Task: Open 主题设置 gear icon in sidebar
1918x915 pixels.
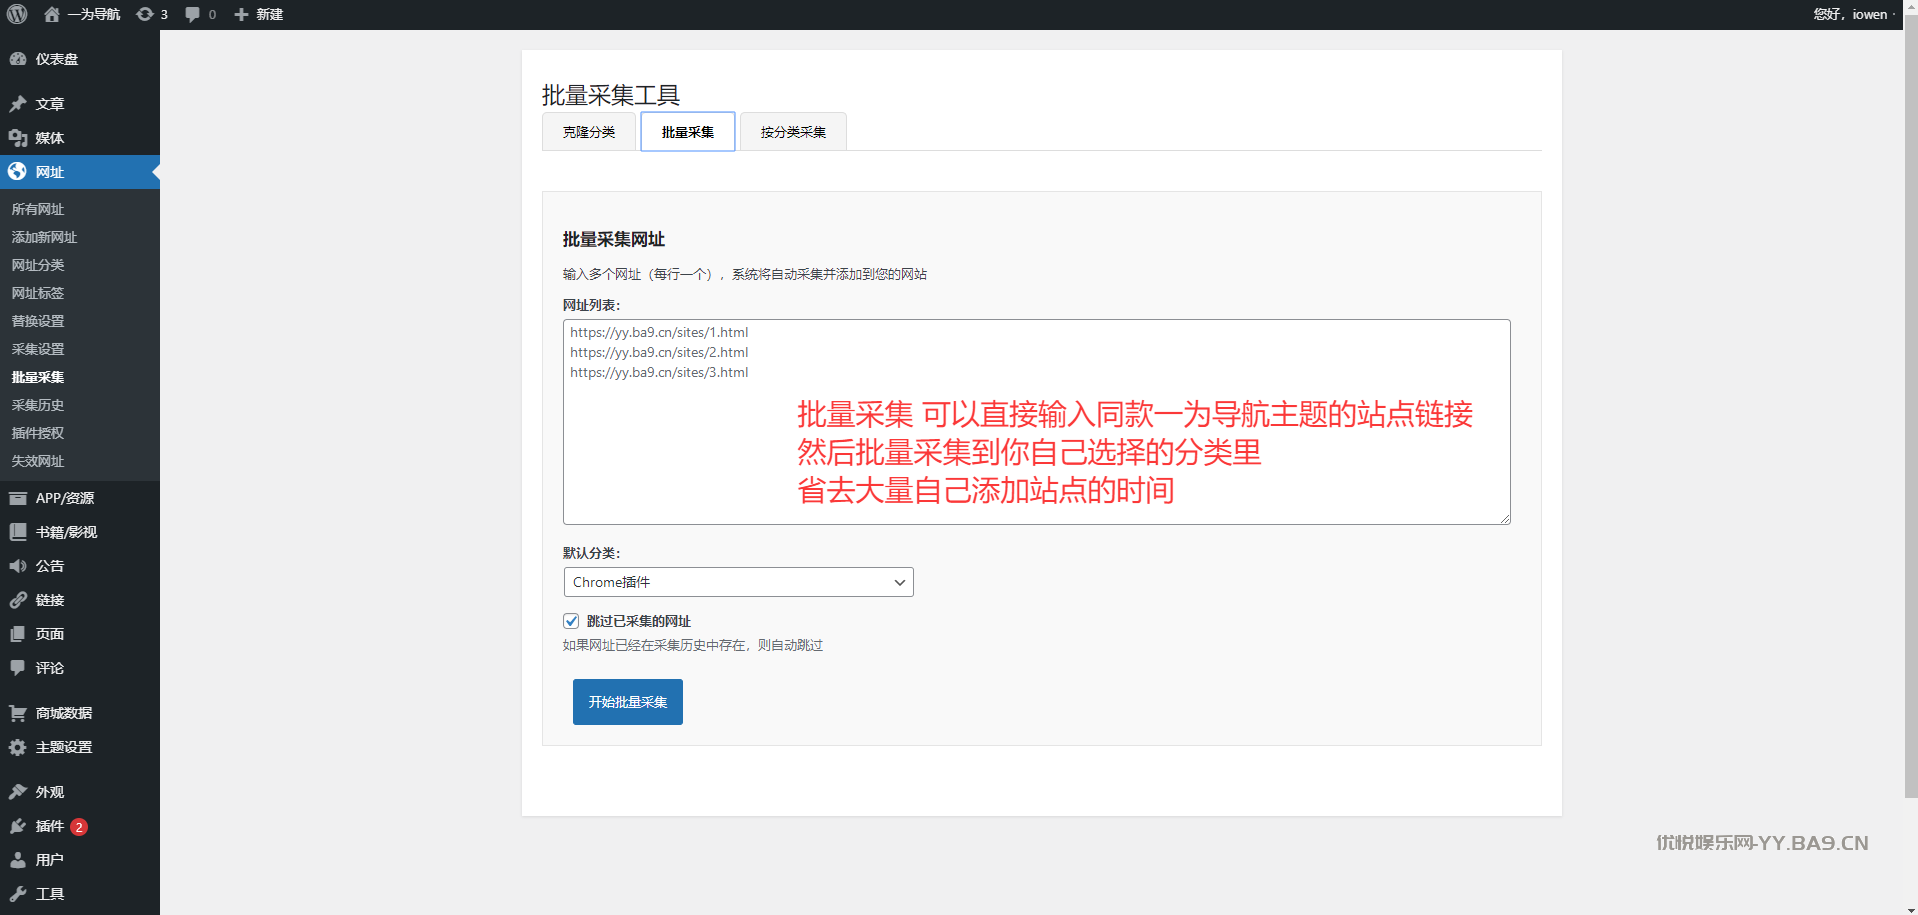Action: (x=18, y=747)
